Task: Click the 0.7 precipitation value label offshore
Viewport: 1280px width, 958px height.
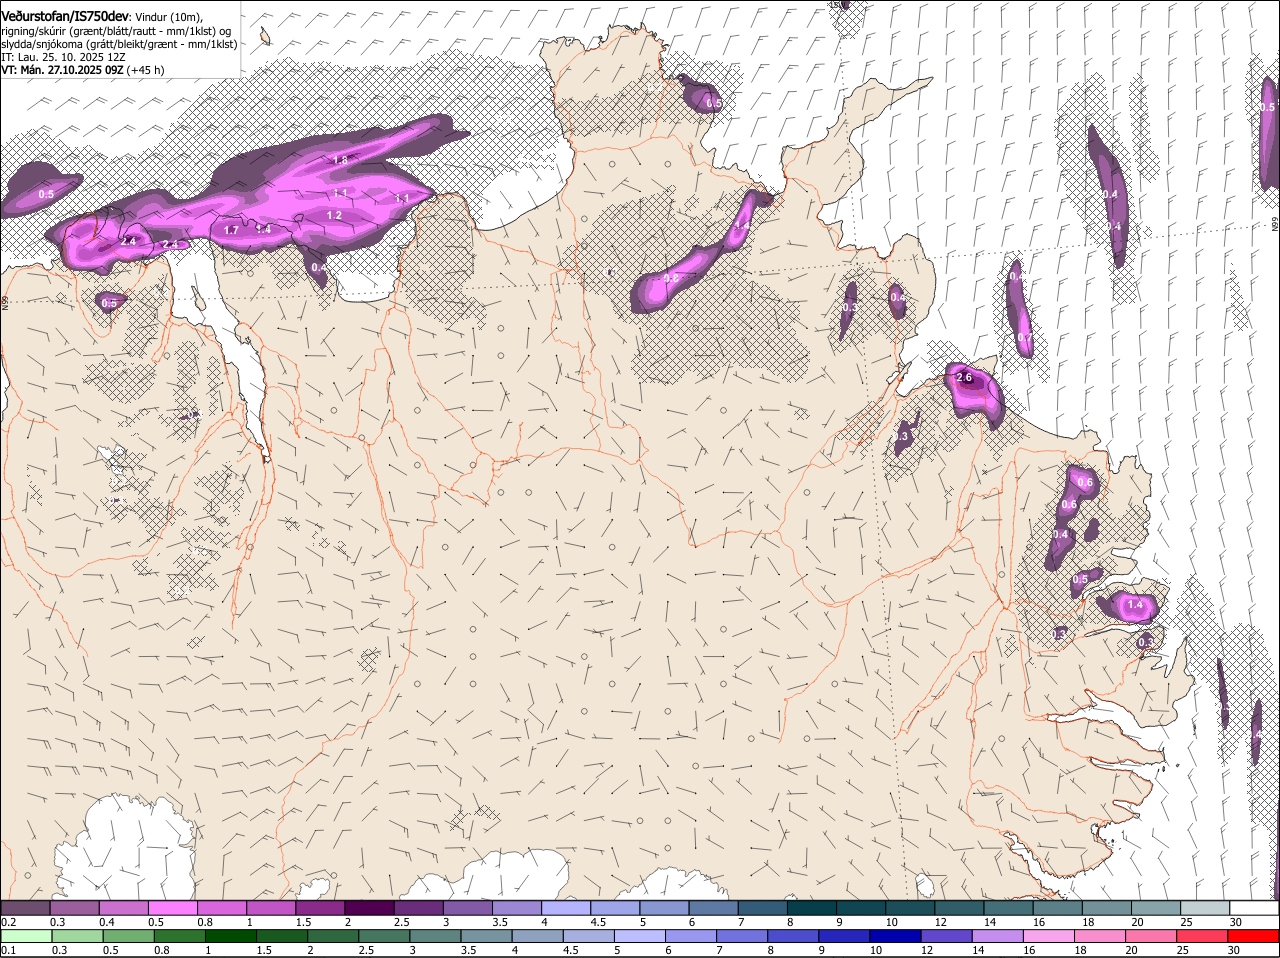Action: (x=1024, y=338)
